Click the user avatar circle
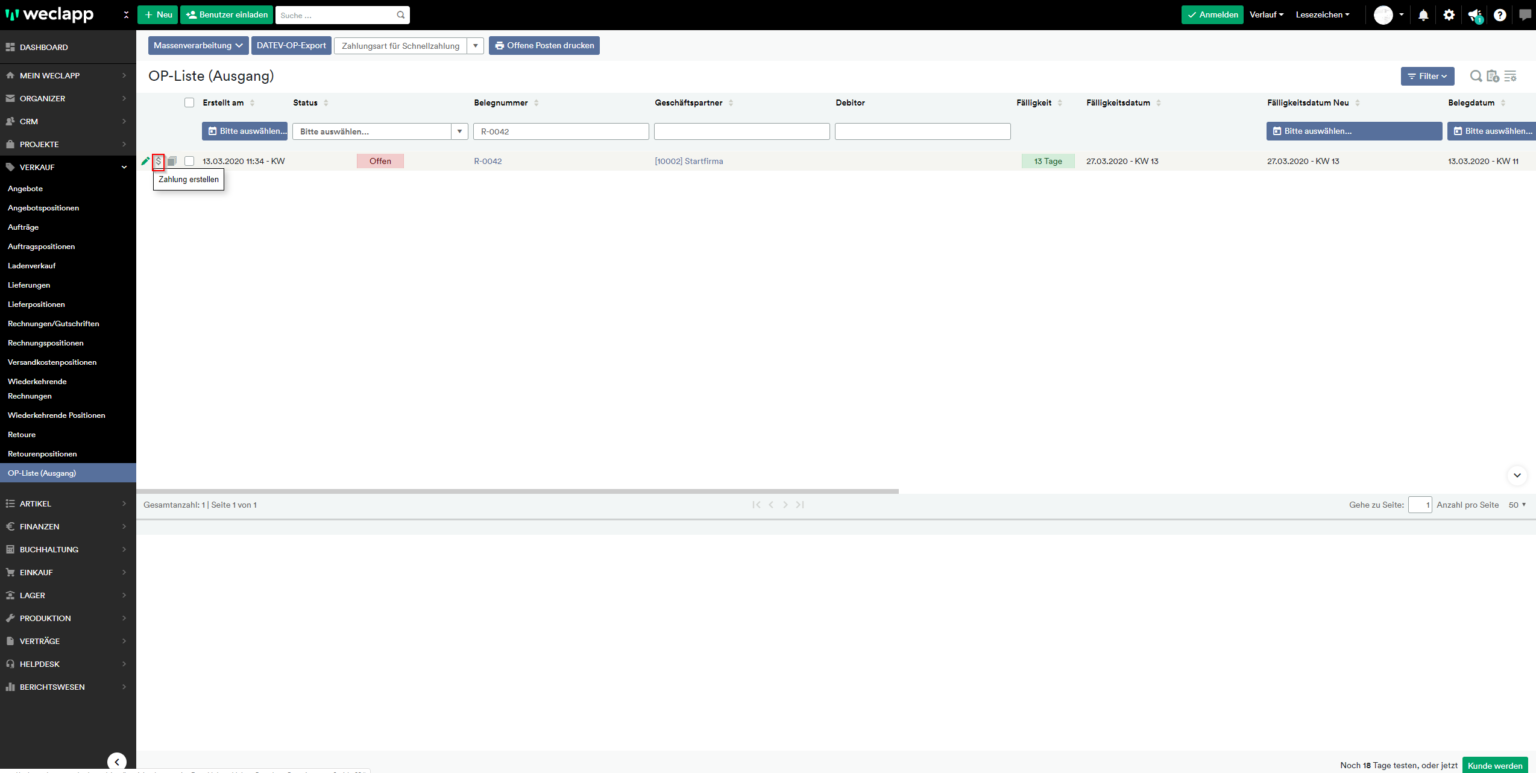The height and width of the screenshot is (773, 1536). coord(1383,15)
